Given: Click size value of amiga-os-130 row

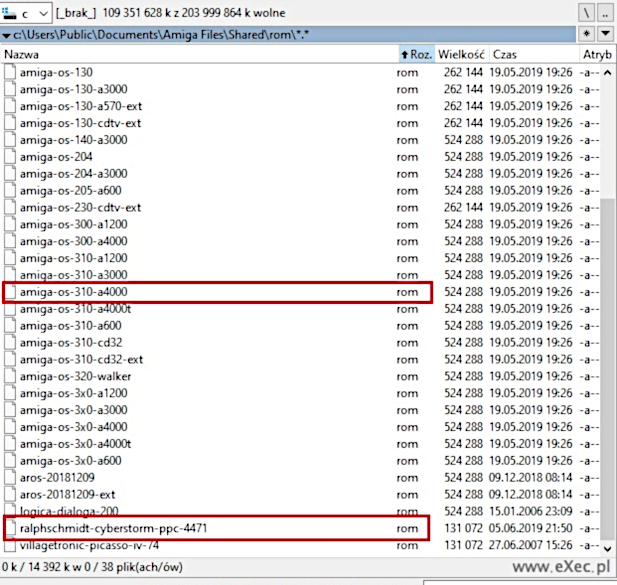Looking at the screenshot, I should (463, 72).
